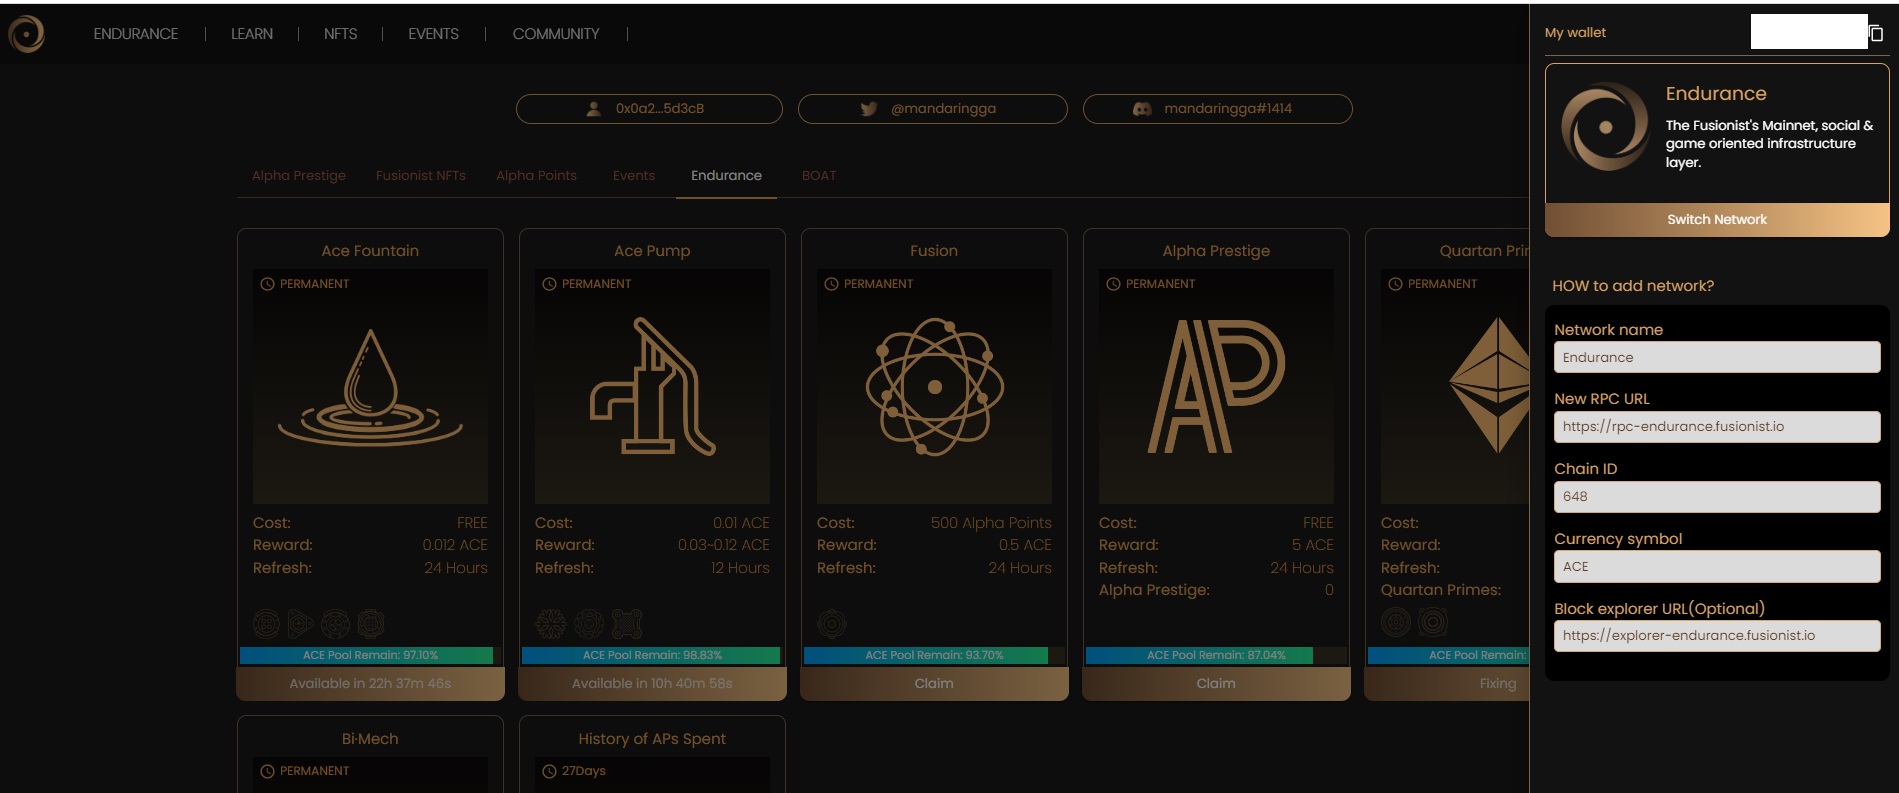Open the EVENTS nav menu
Viewport: 1899px width, 793px height.
point(433,34)
